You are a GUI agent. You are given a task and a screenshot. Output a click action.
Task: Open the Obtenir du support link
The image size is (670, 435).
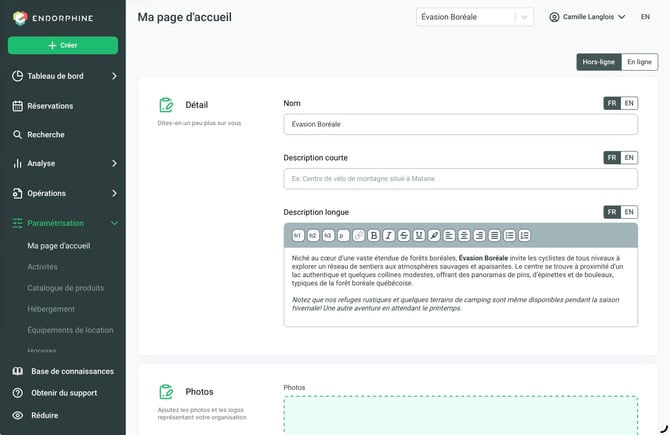click(64, 393)
